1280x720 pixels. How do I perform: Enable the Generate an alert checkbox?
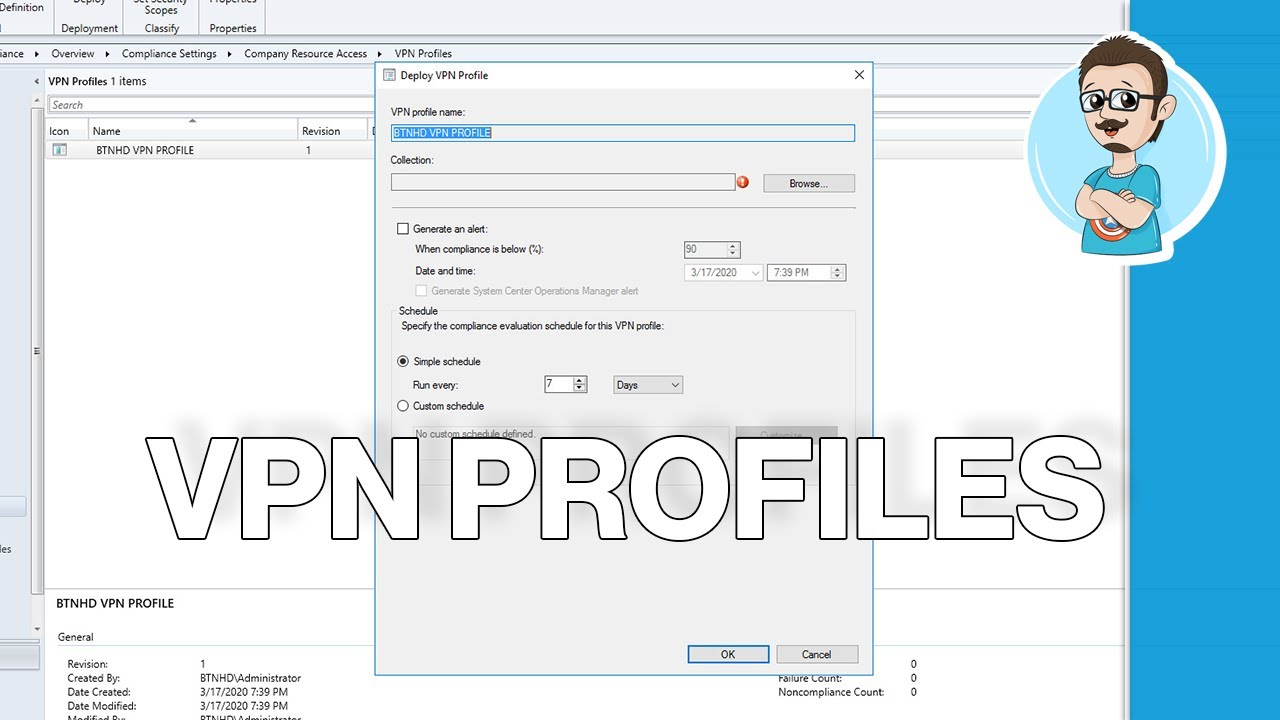[404, 229]
